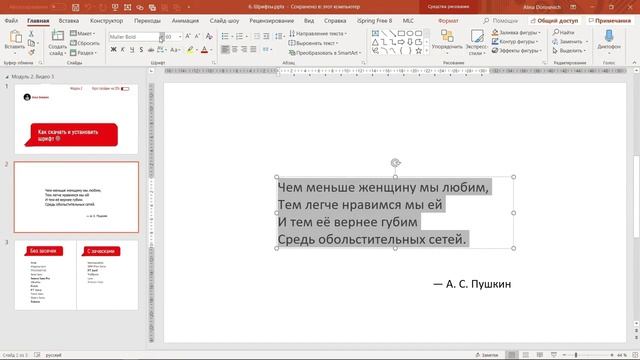This screenshot has height=360, width=640.
Task: Switch to reading view in status bar
Action: tap(540, 355)
